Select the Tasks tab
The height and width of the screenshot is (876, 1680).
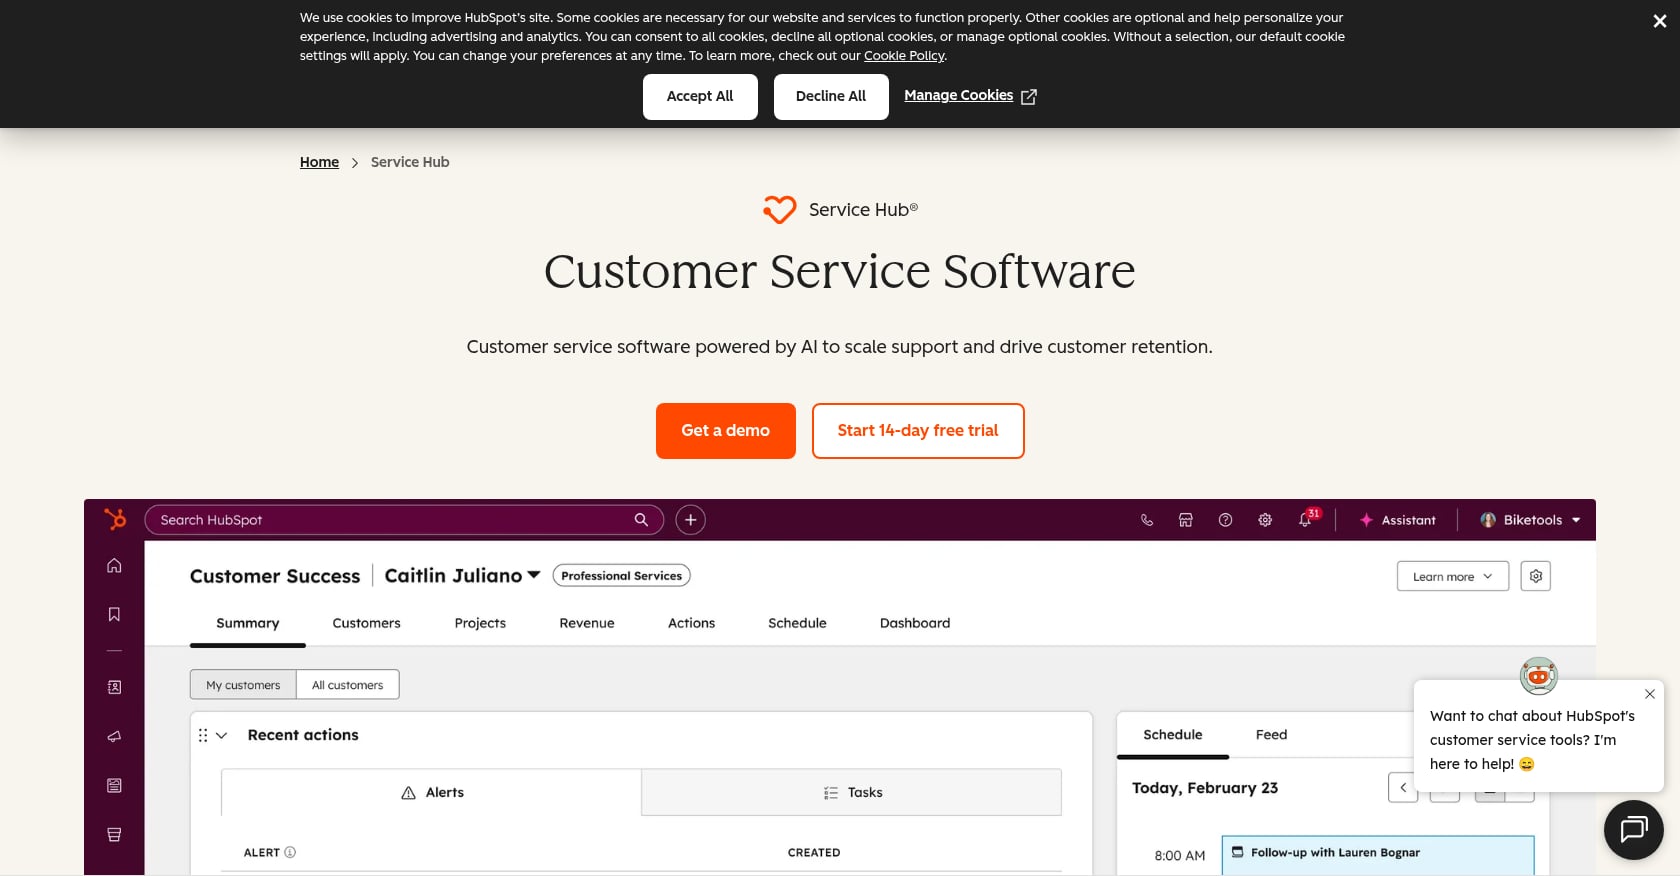(852, 792)
